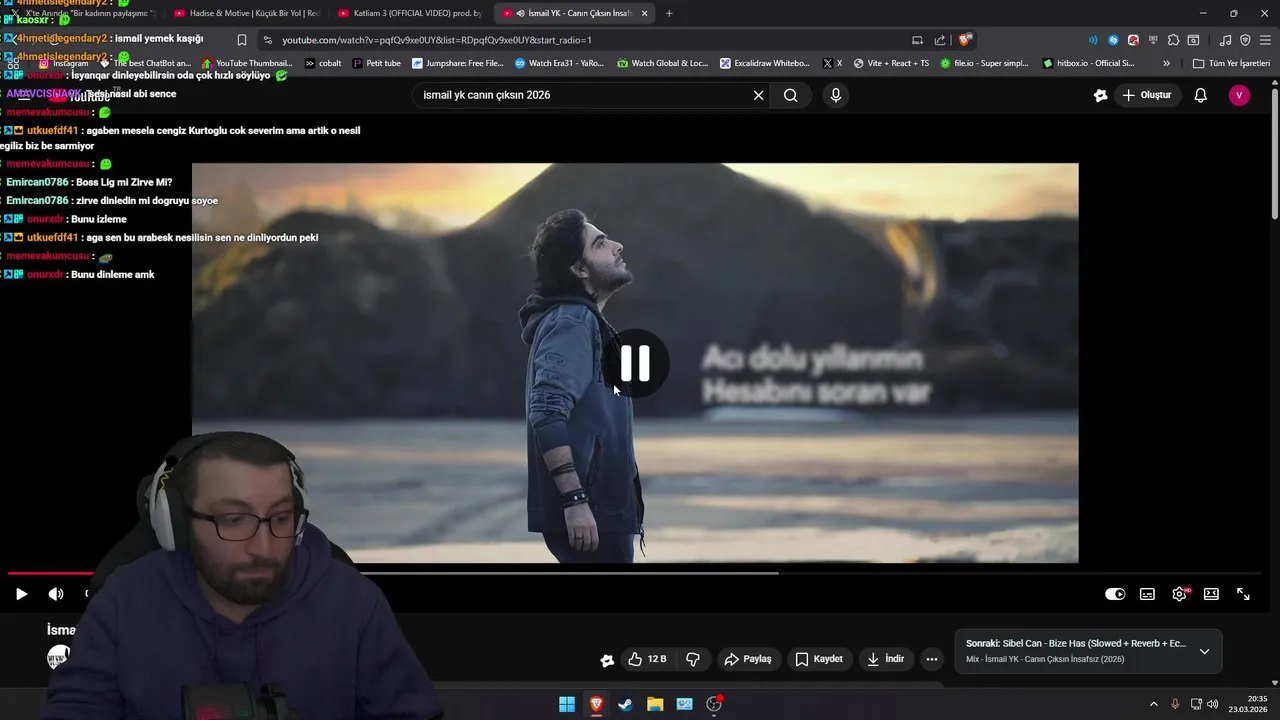Open the cobalt bookmark
The image size is (1280, 720).
click(x=323, y=63)
